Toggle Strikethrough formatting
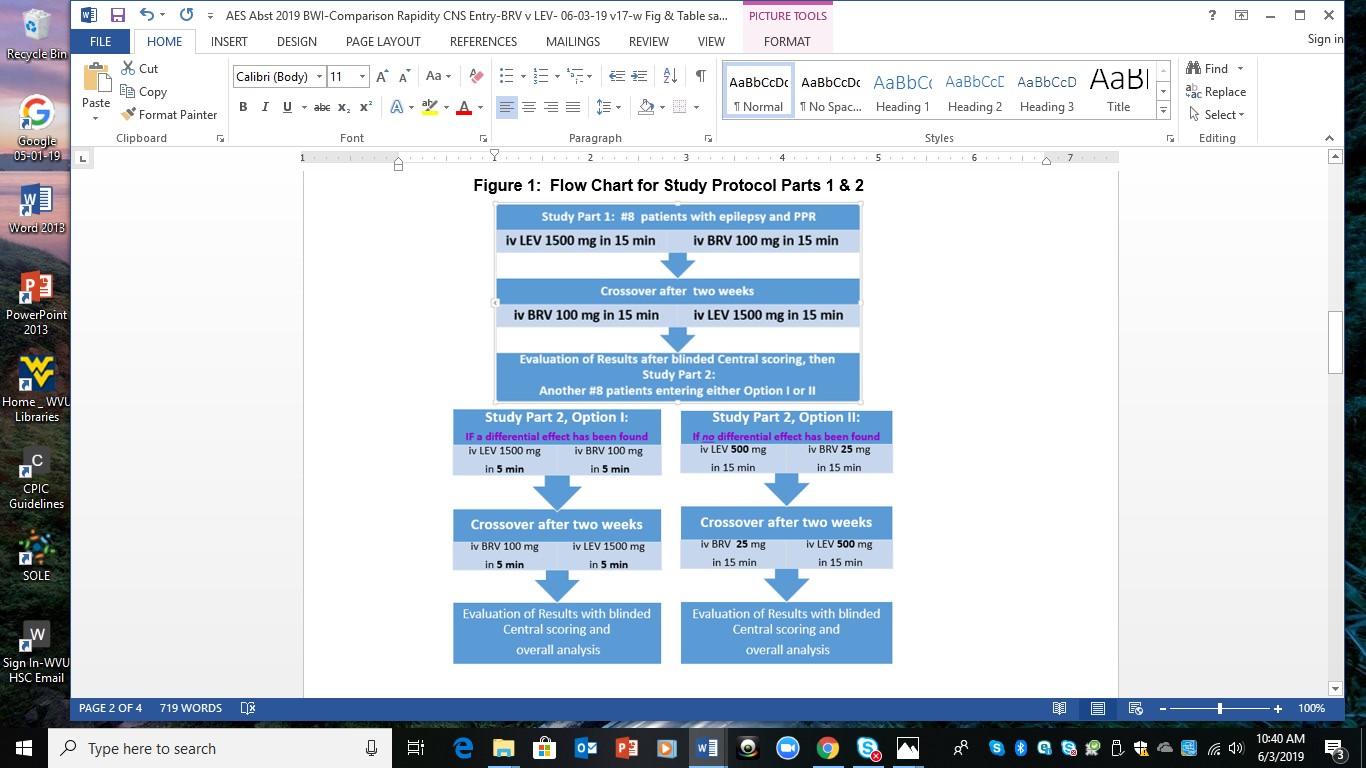Image resolution: width=1366 pixels, height=768 pixels. coord(321,107)
